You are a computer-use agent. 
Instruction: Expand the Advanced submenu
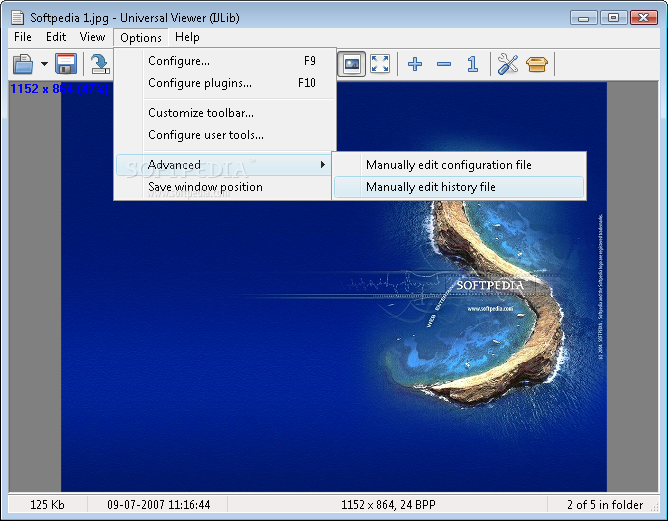(x=224, y=165)
